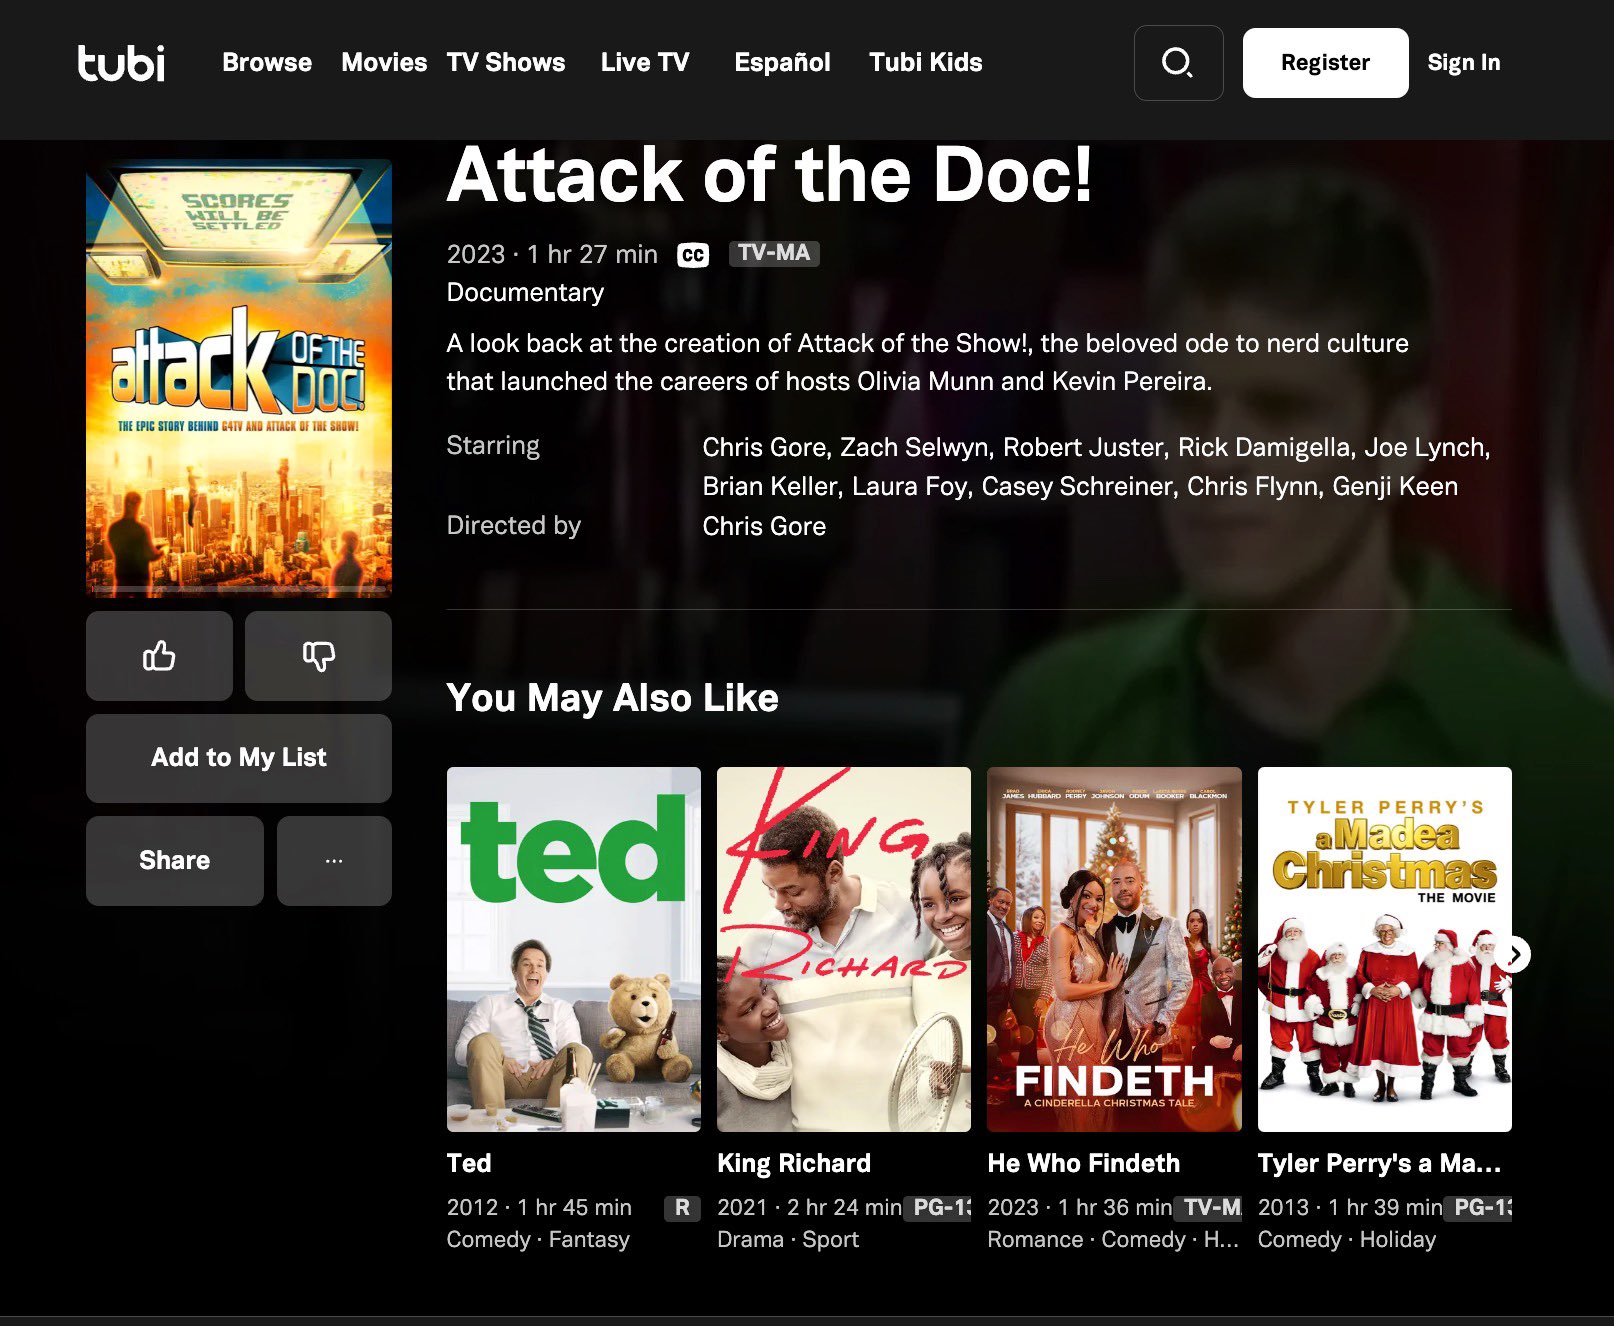Click Brian Keller in the cast
This screenshot has width=1614, height=1326.
[770, 486]
